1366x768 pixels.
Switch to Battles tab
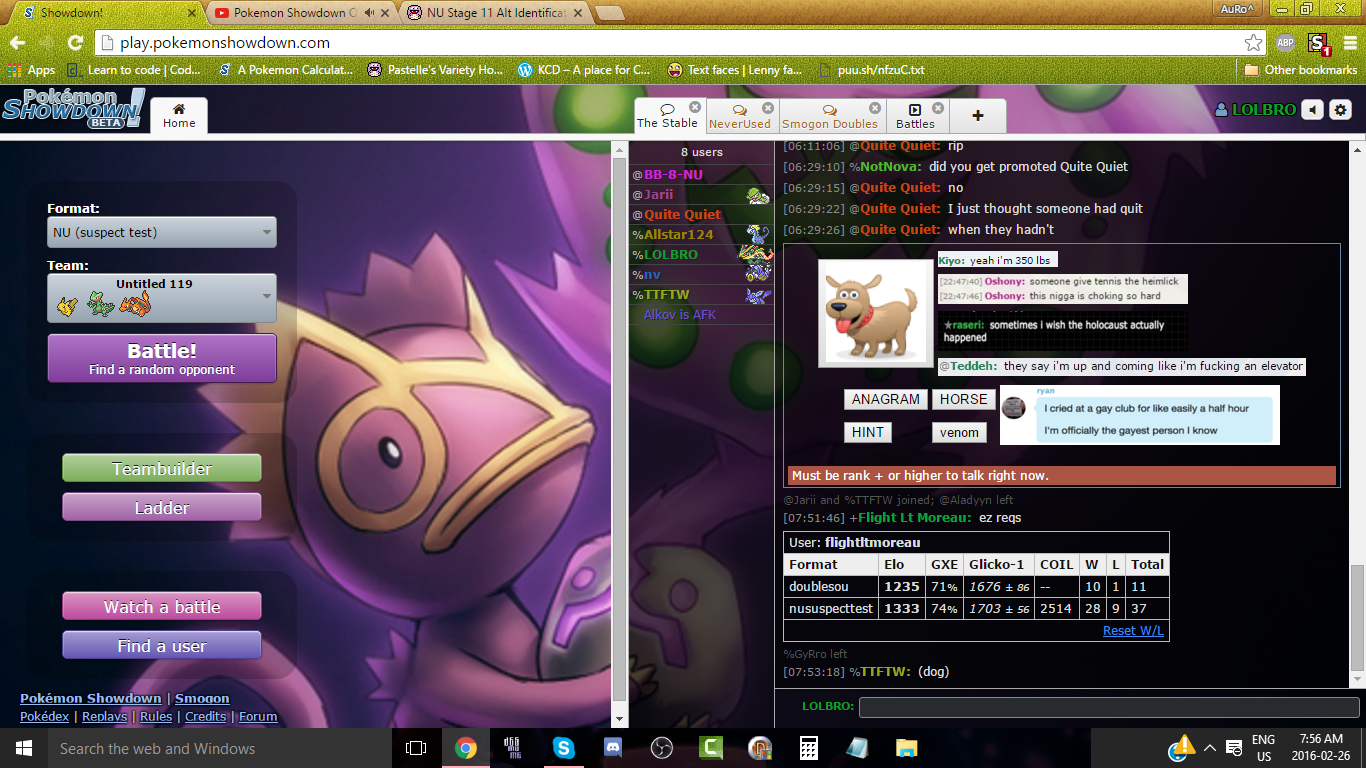click(x=915, y=116)
